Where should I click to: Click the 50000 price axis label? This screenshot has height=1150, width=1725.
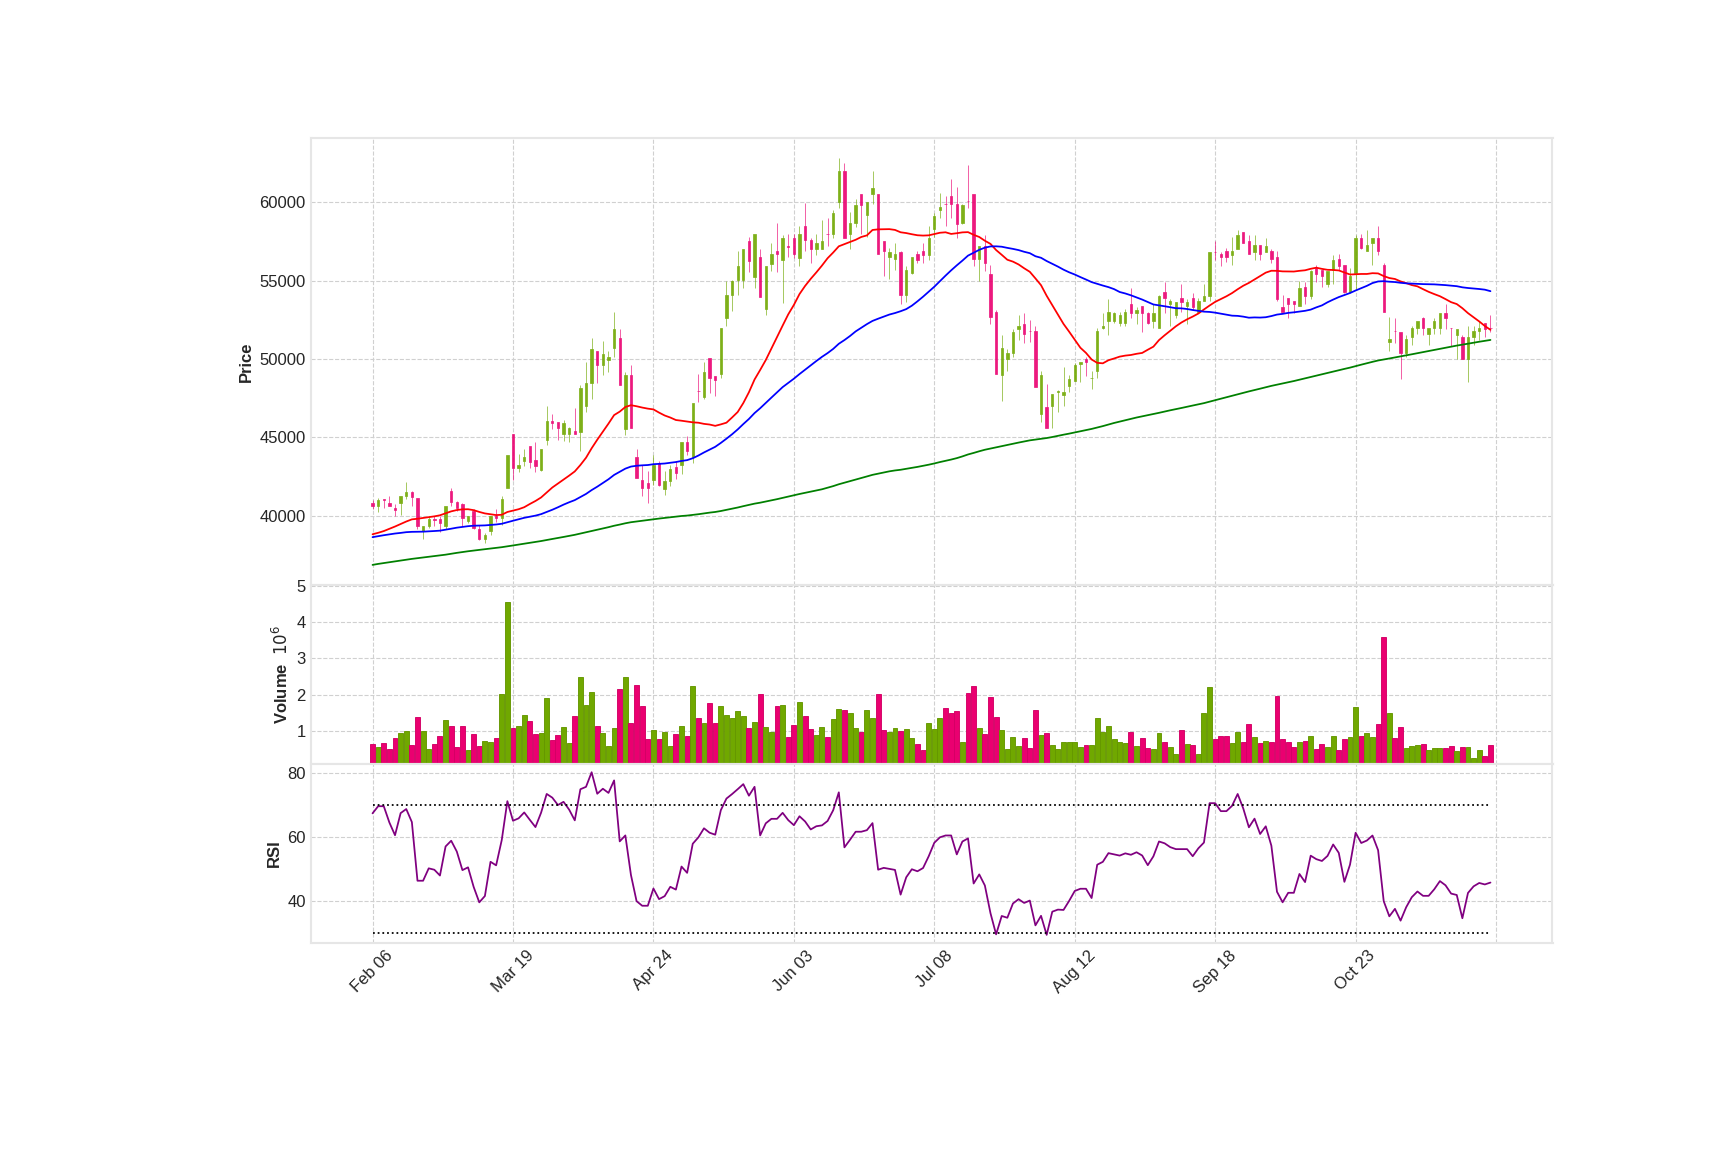[x=282, y=360]
